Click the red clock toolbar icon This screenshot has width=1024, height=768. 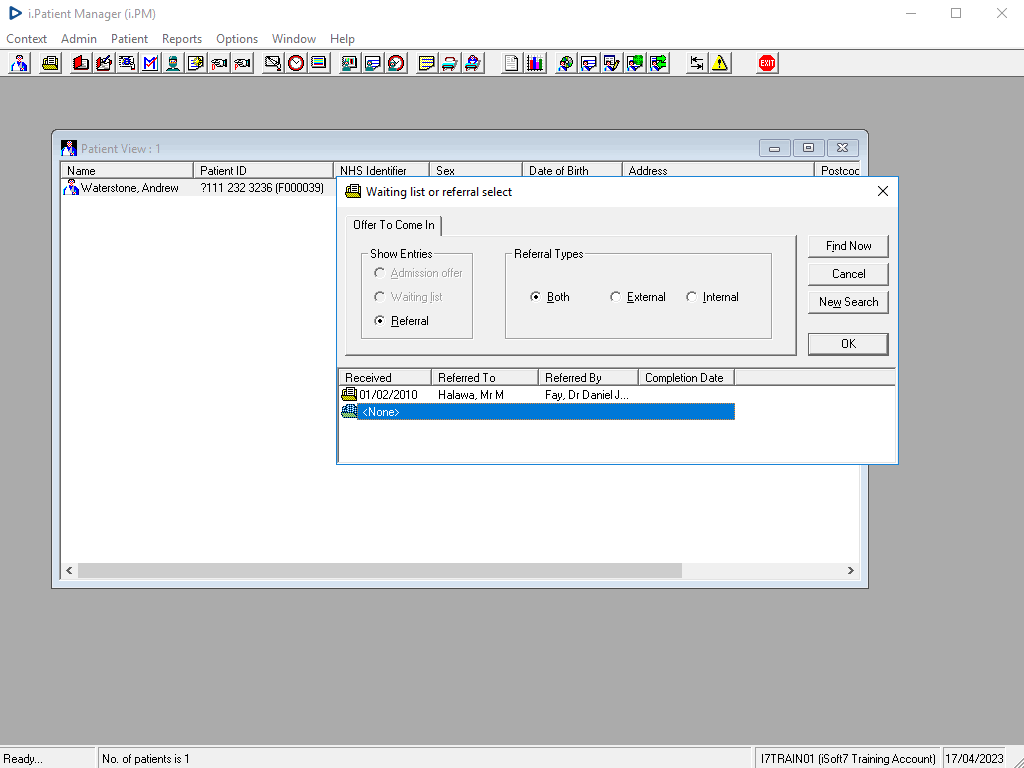[296, 63]
